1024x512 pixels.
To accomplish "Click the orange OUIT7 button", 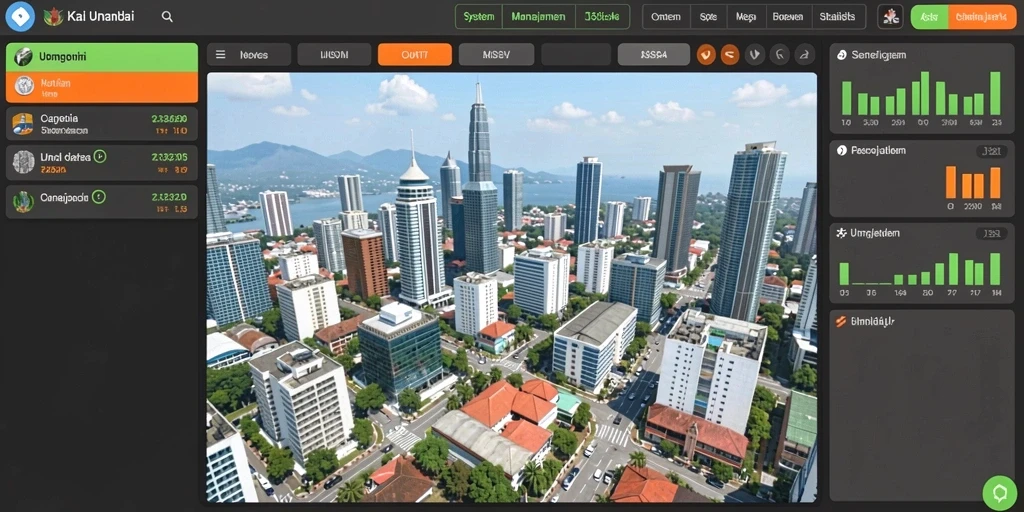I will coord(415,55).
